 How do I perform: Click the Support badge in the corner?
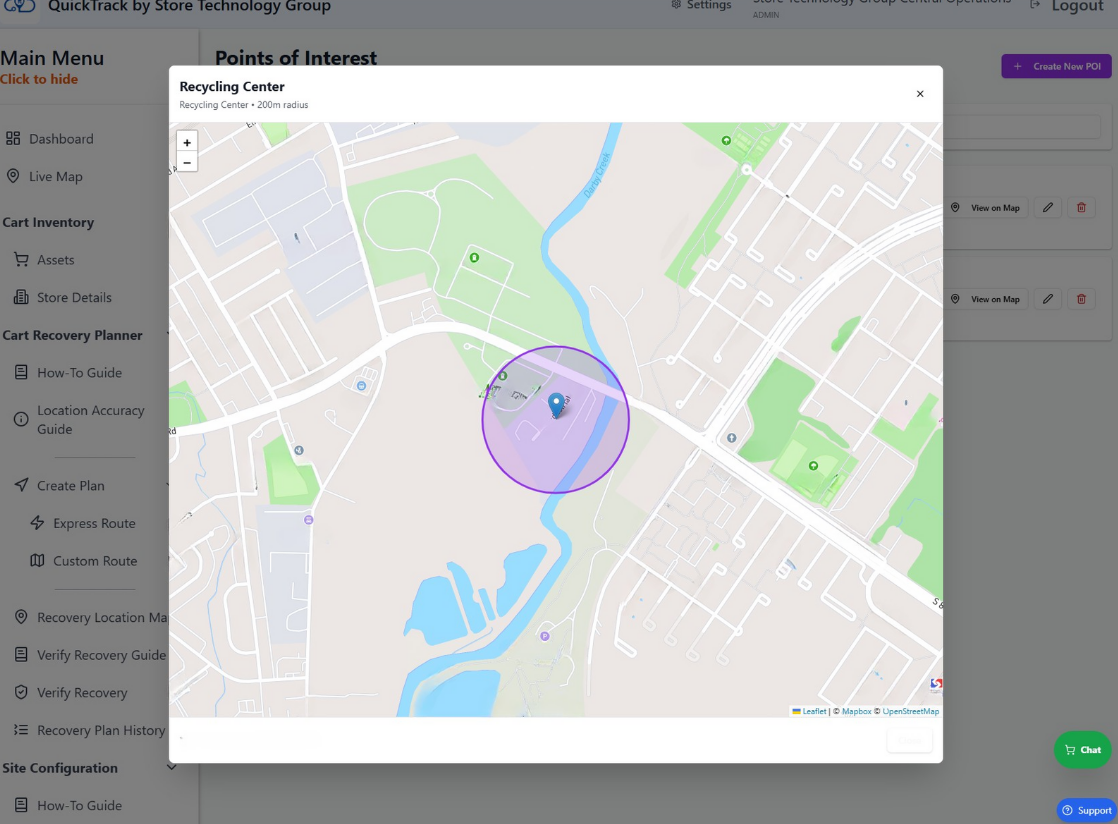[x=1086, y=810]
